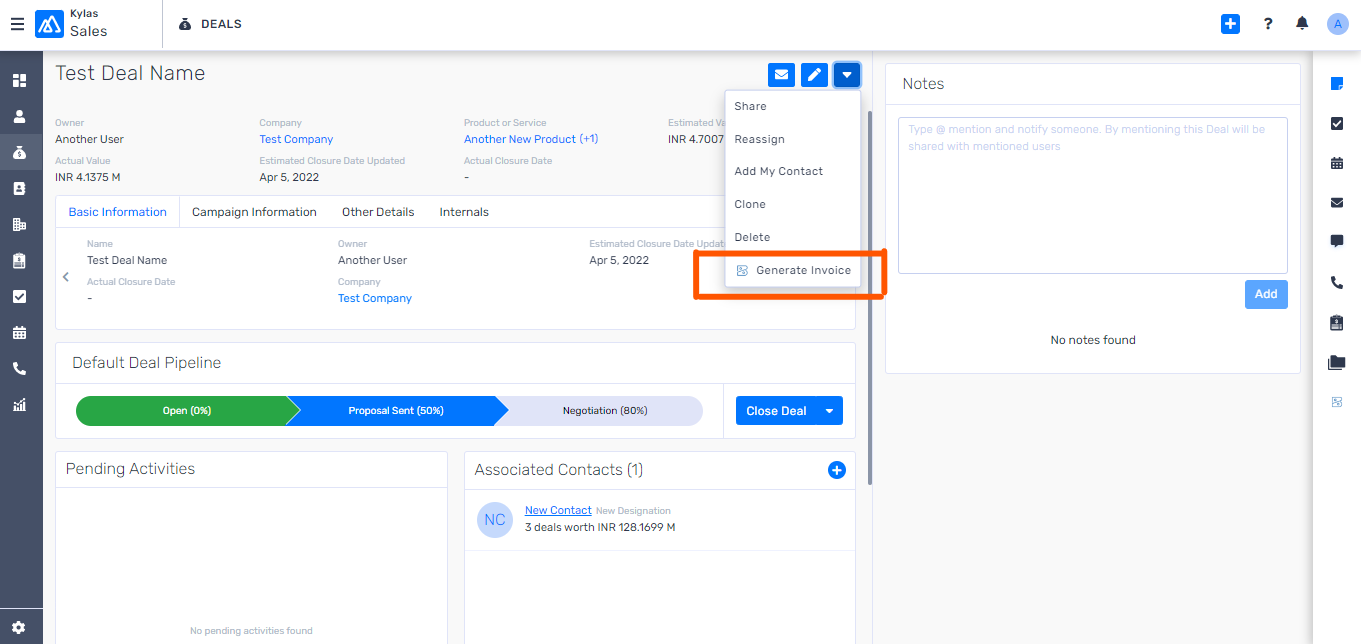
Task: Click the Add note button
Action: point(1266,294)
